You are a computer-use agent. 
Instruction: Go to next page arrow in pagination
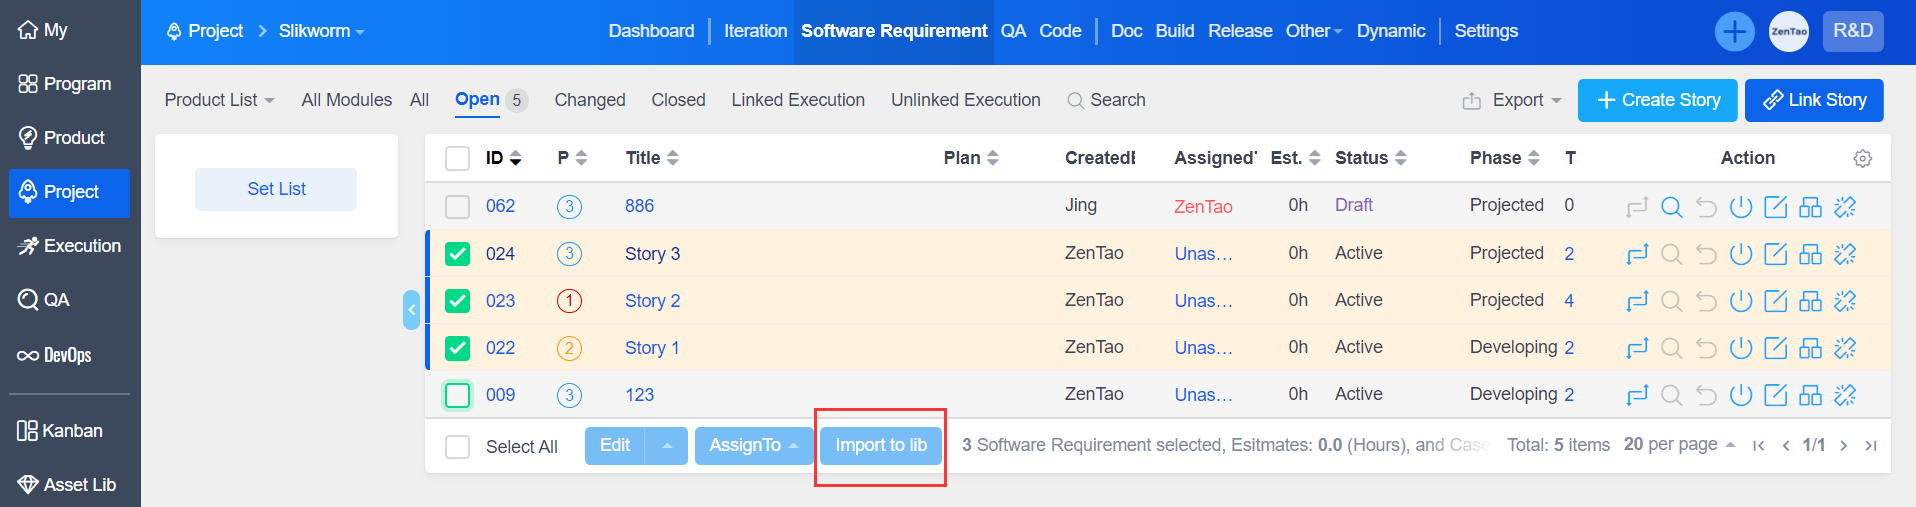tap(1843, 446)
